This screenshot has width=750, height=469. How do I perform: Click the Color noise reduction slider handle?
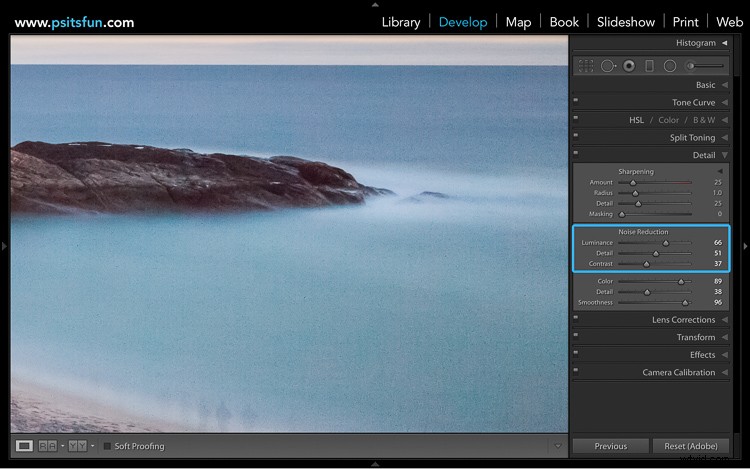pos(681,282)
